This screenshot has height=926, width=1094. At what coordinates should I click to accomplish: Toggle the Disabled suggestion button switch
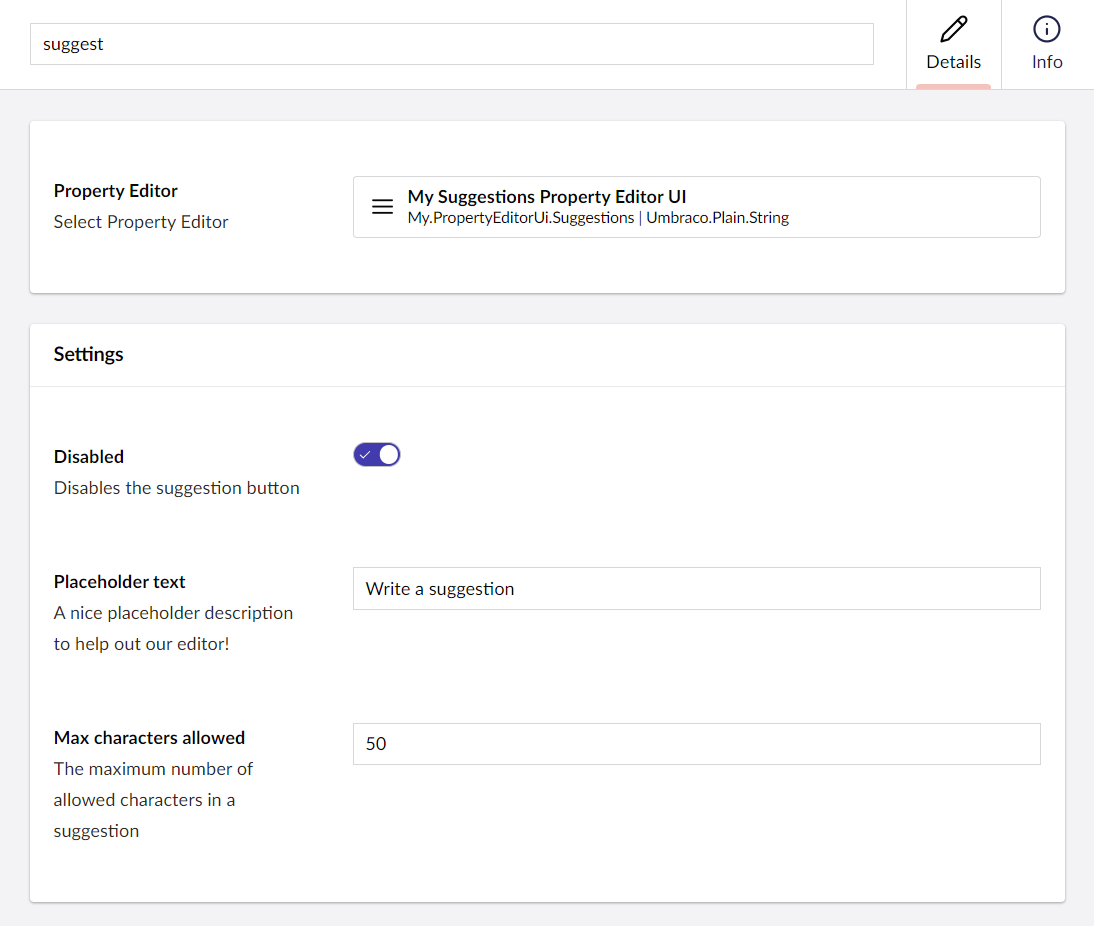click(377, 455)
